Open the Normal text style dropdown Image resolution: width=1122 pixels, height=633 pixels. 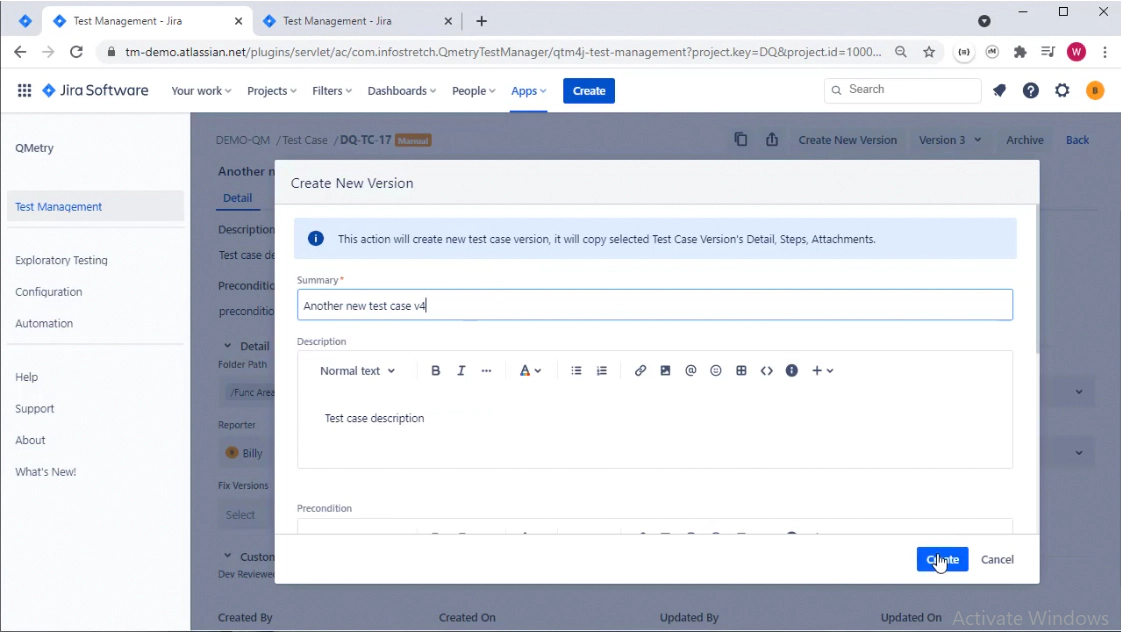[x=357, y=370]
